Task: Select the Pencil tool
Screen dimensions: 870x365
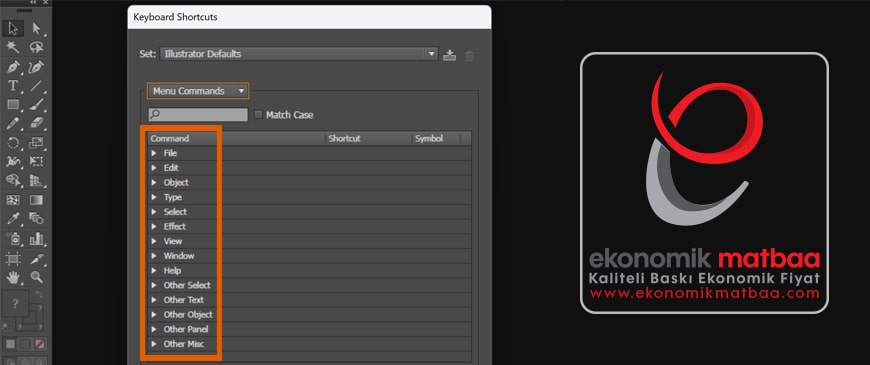Action: 13,123
